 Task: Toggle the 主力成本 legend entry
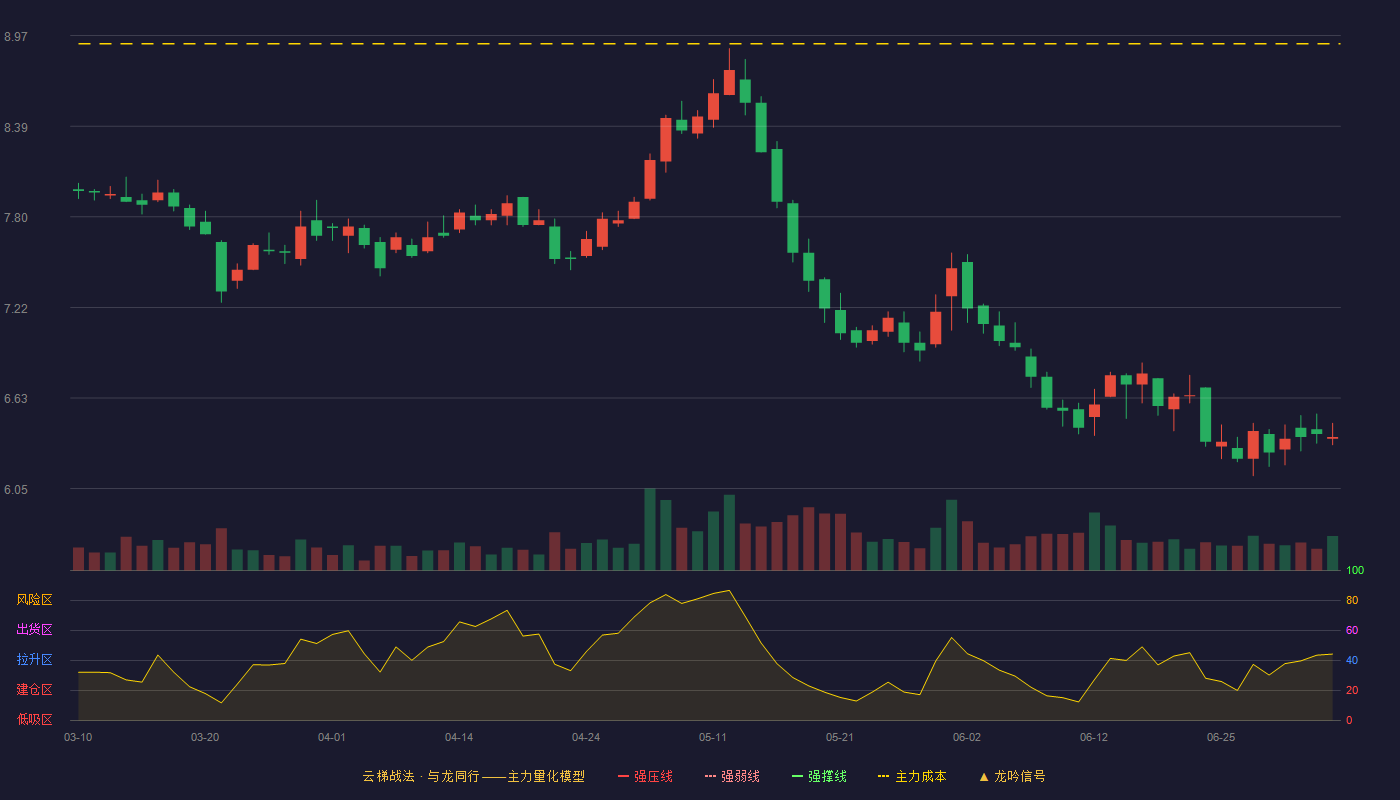point(912,776)
